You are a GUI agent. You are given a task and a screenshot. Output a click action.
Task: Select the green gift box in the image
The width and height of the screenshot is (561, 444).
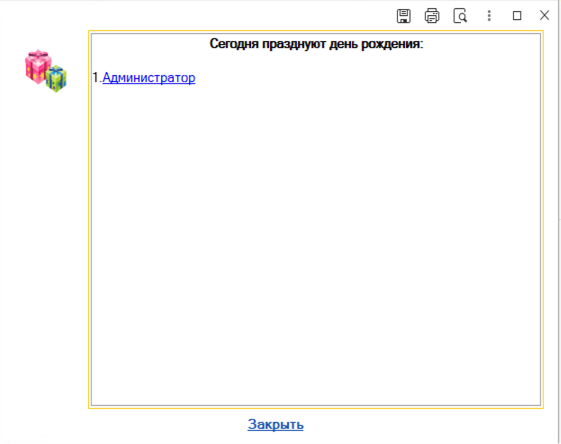(x=57, y=79)
